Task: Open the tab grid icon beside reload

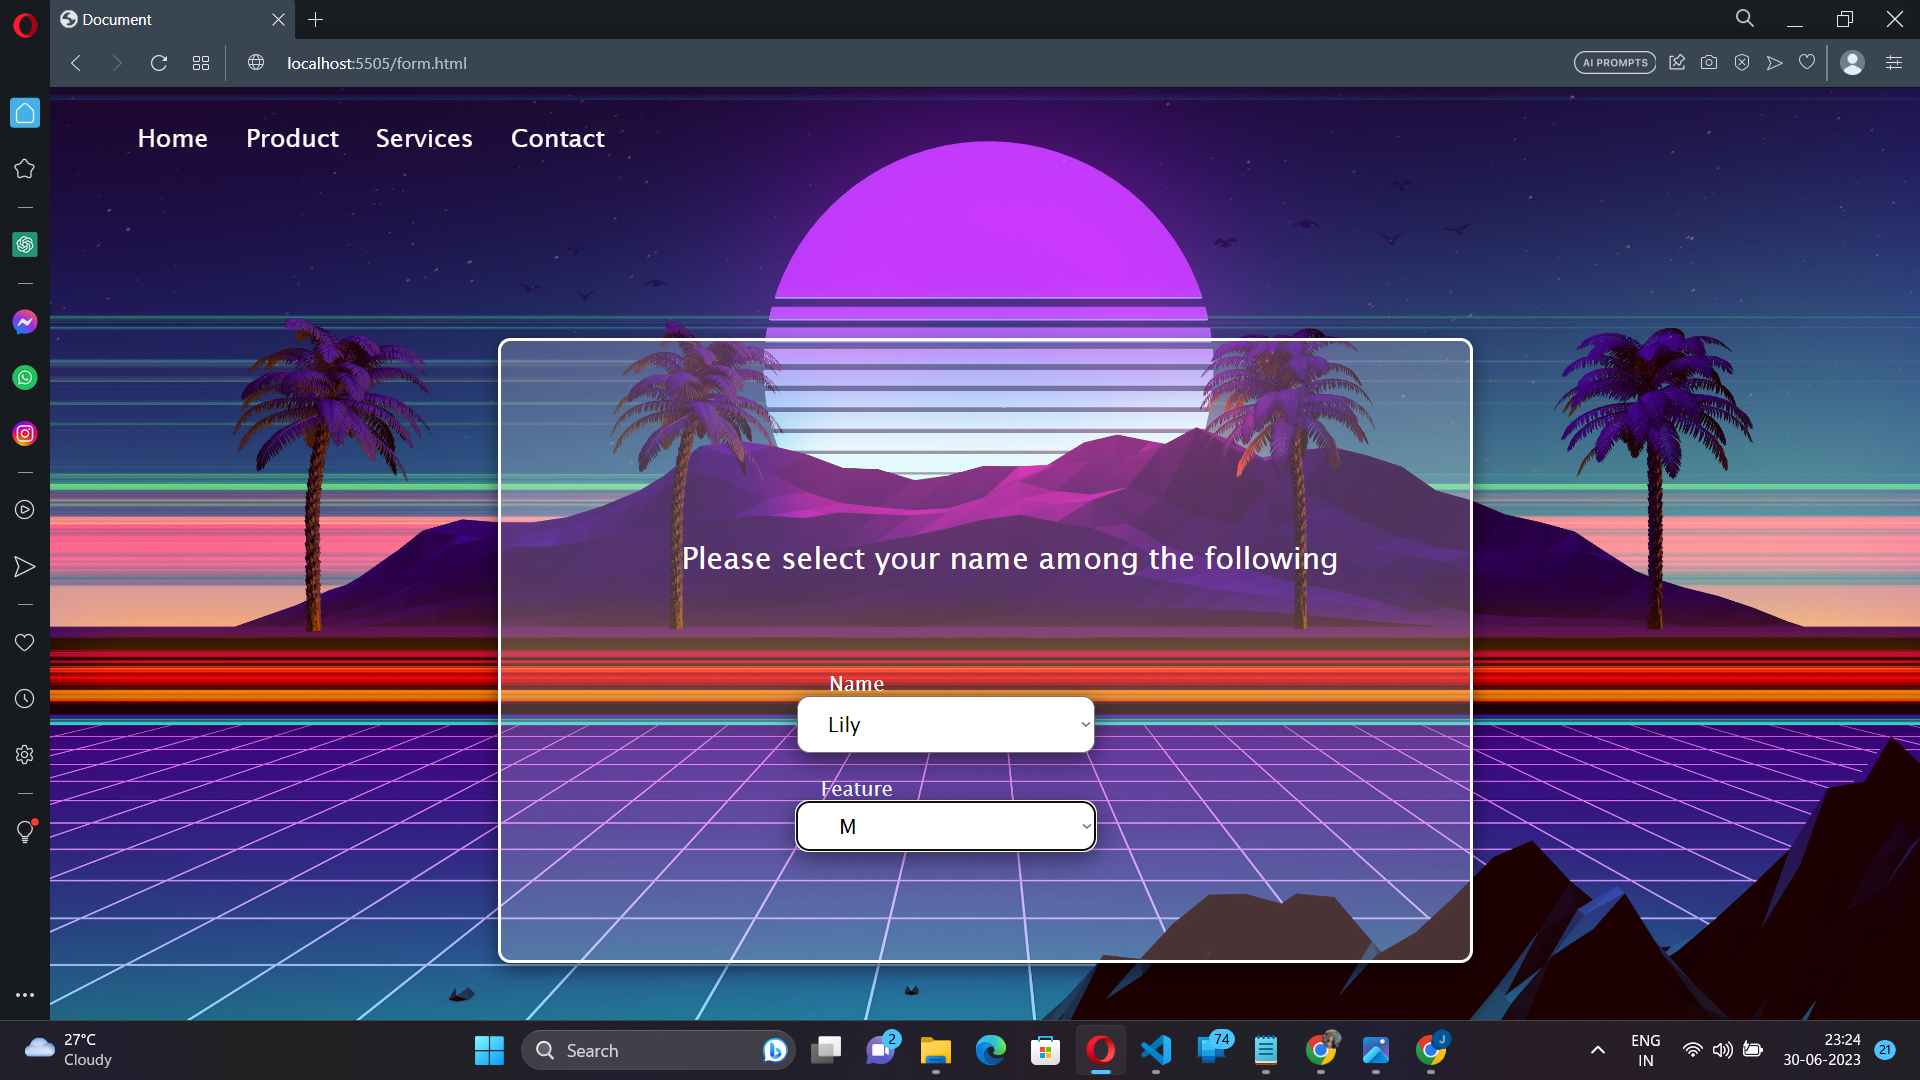Action: [200, 62]
